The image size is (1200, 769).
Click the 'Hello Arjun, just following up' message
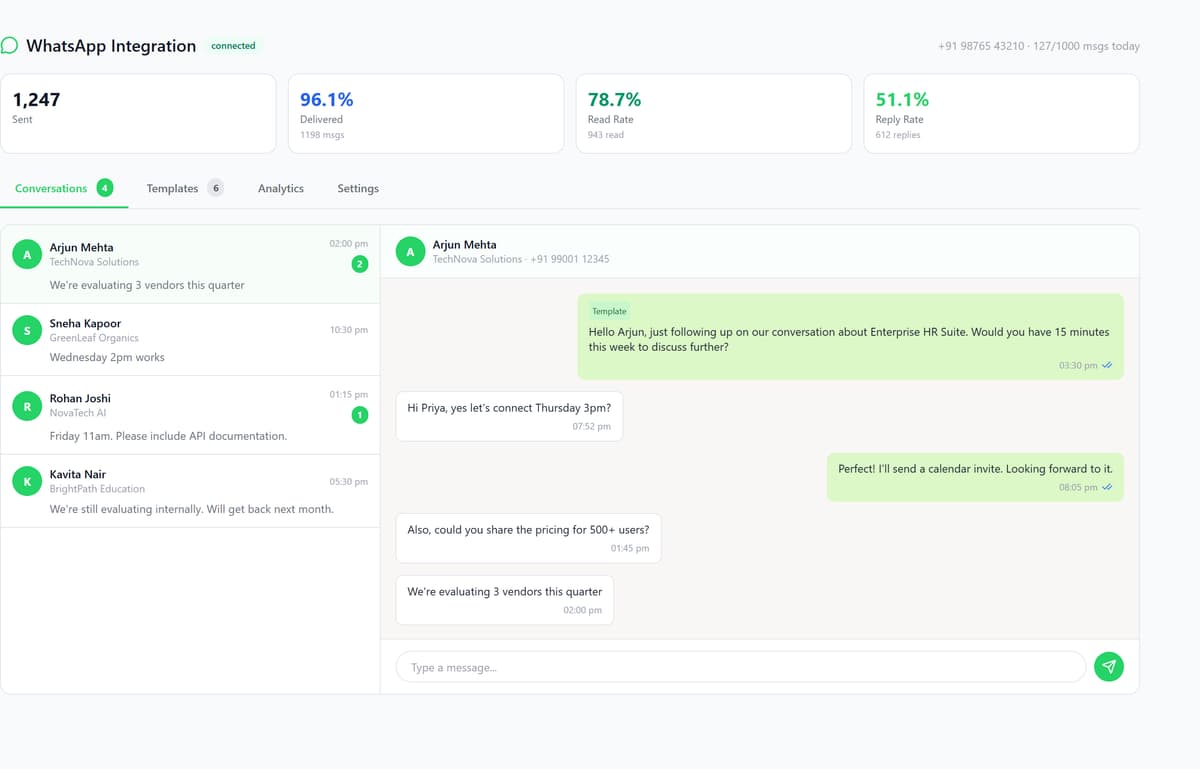coord(850,336)
